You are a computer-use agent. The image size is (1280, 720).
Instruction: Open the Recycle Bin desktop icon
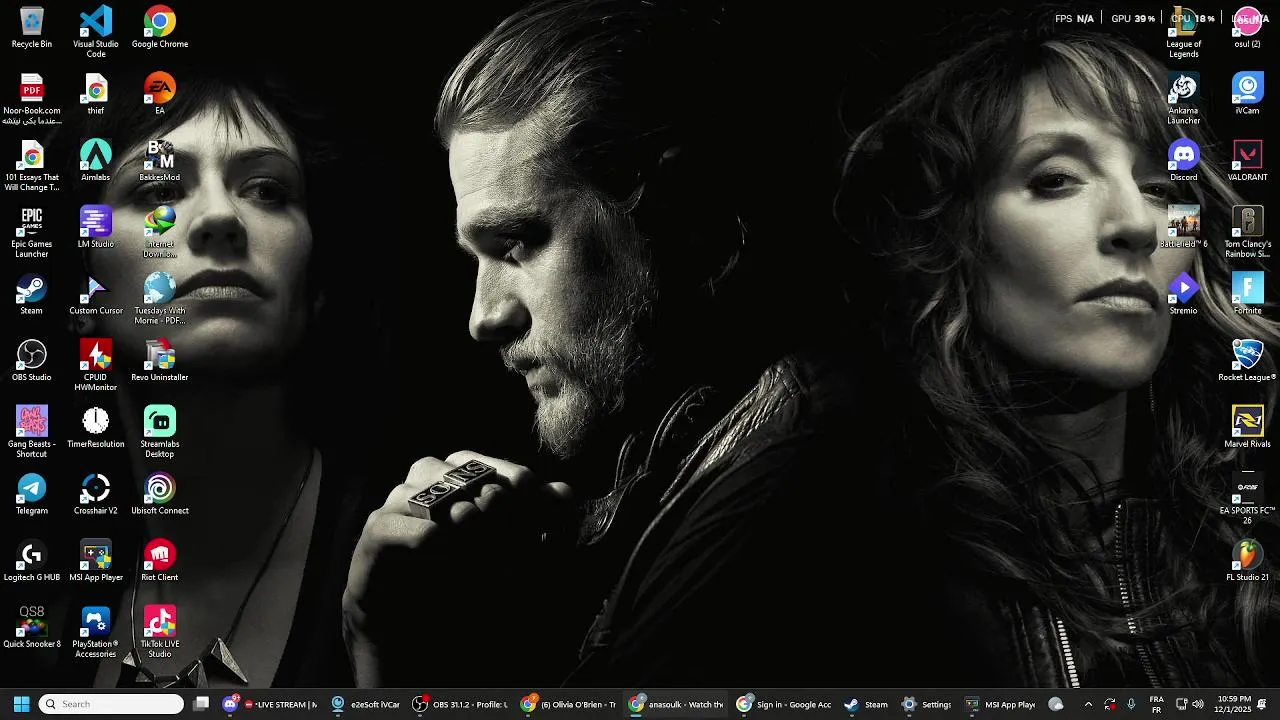[32, 27]
